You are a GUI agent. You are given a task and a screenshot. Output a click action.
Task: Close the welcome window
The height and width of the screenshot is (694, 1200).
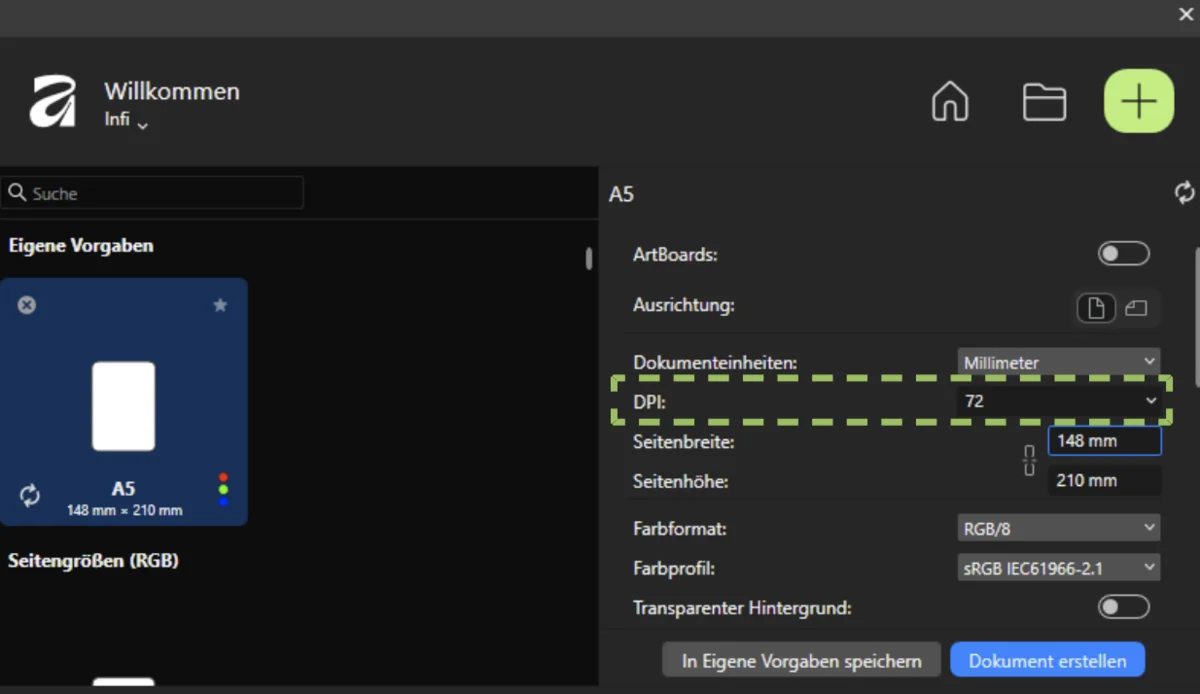[1186, 14]
